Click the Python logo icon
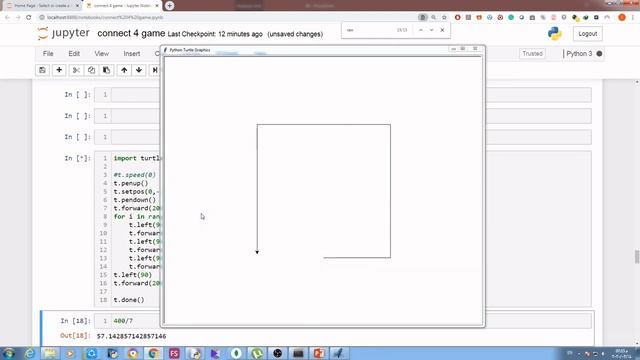The width and height of the screenshot is (640, 360). coord(555,33)
